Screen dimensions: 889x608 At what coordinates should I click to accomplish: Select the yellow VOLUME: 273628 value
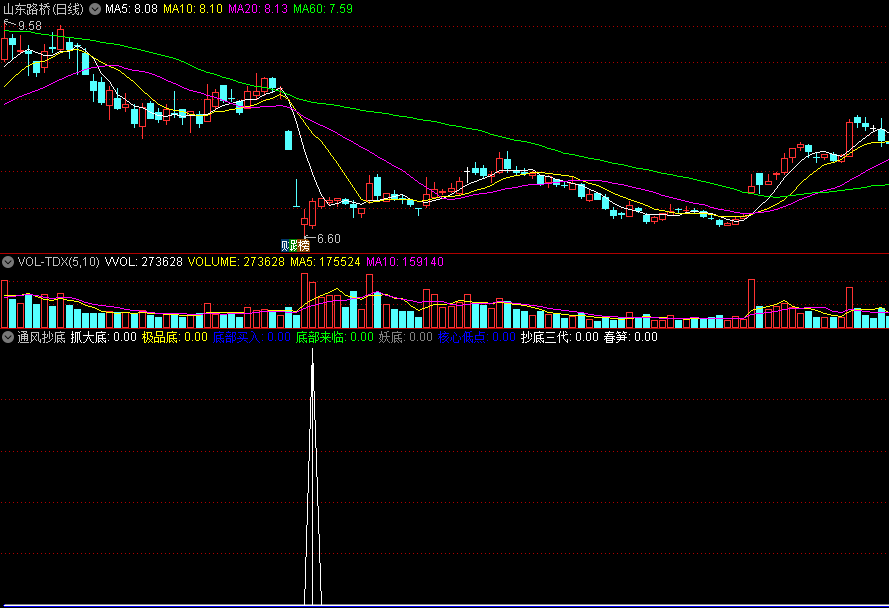(236, 262)
